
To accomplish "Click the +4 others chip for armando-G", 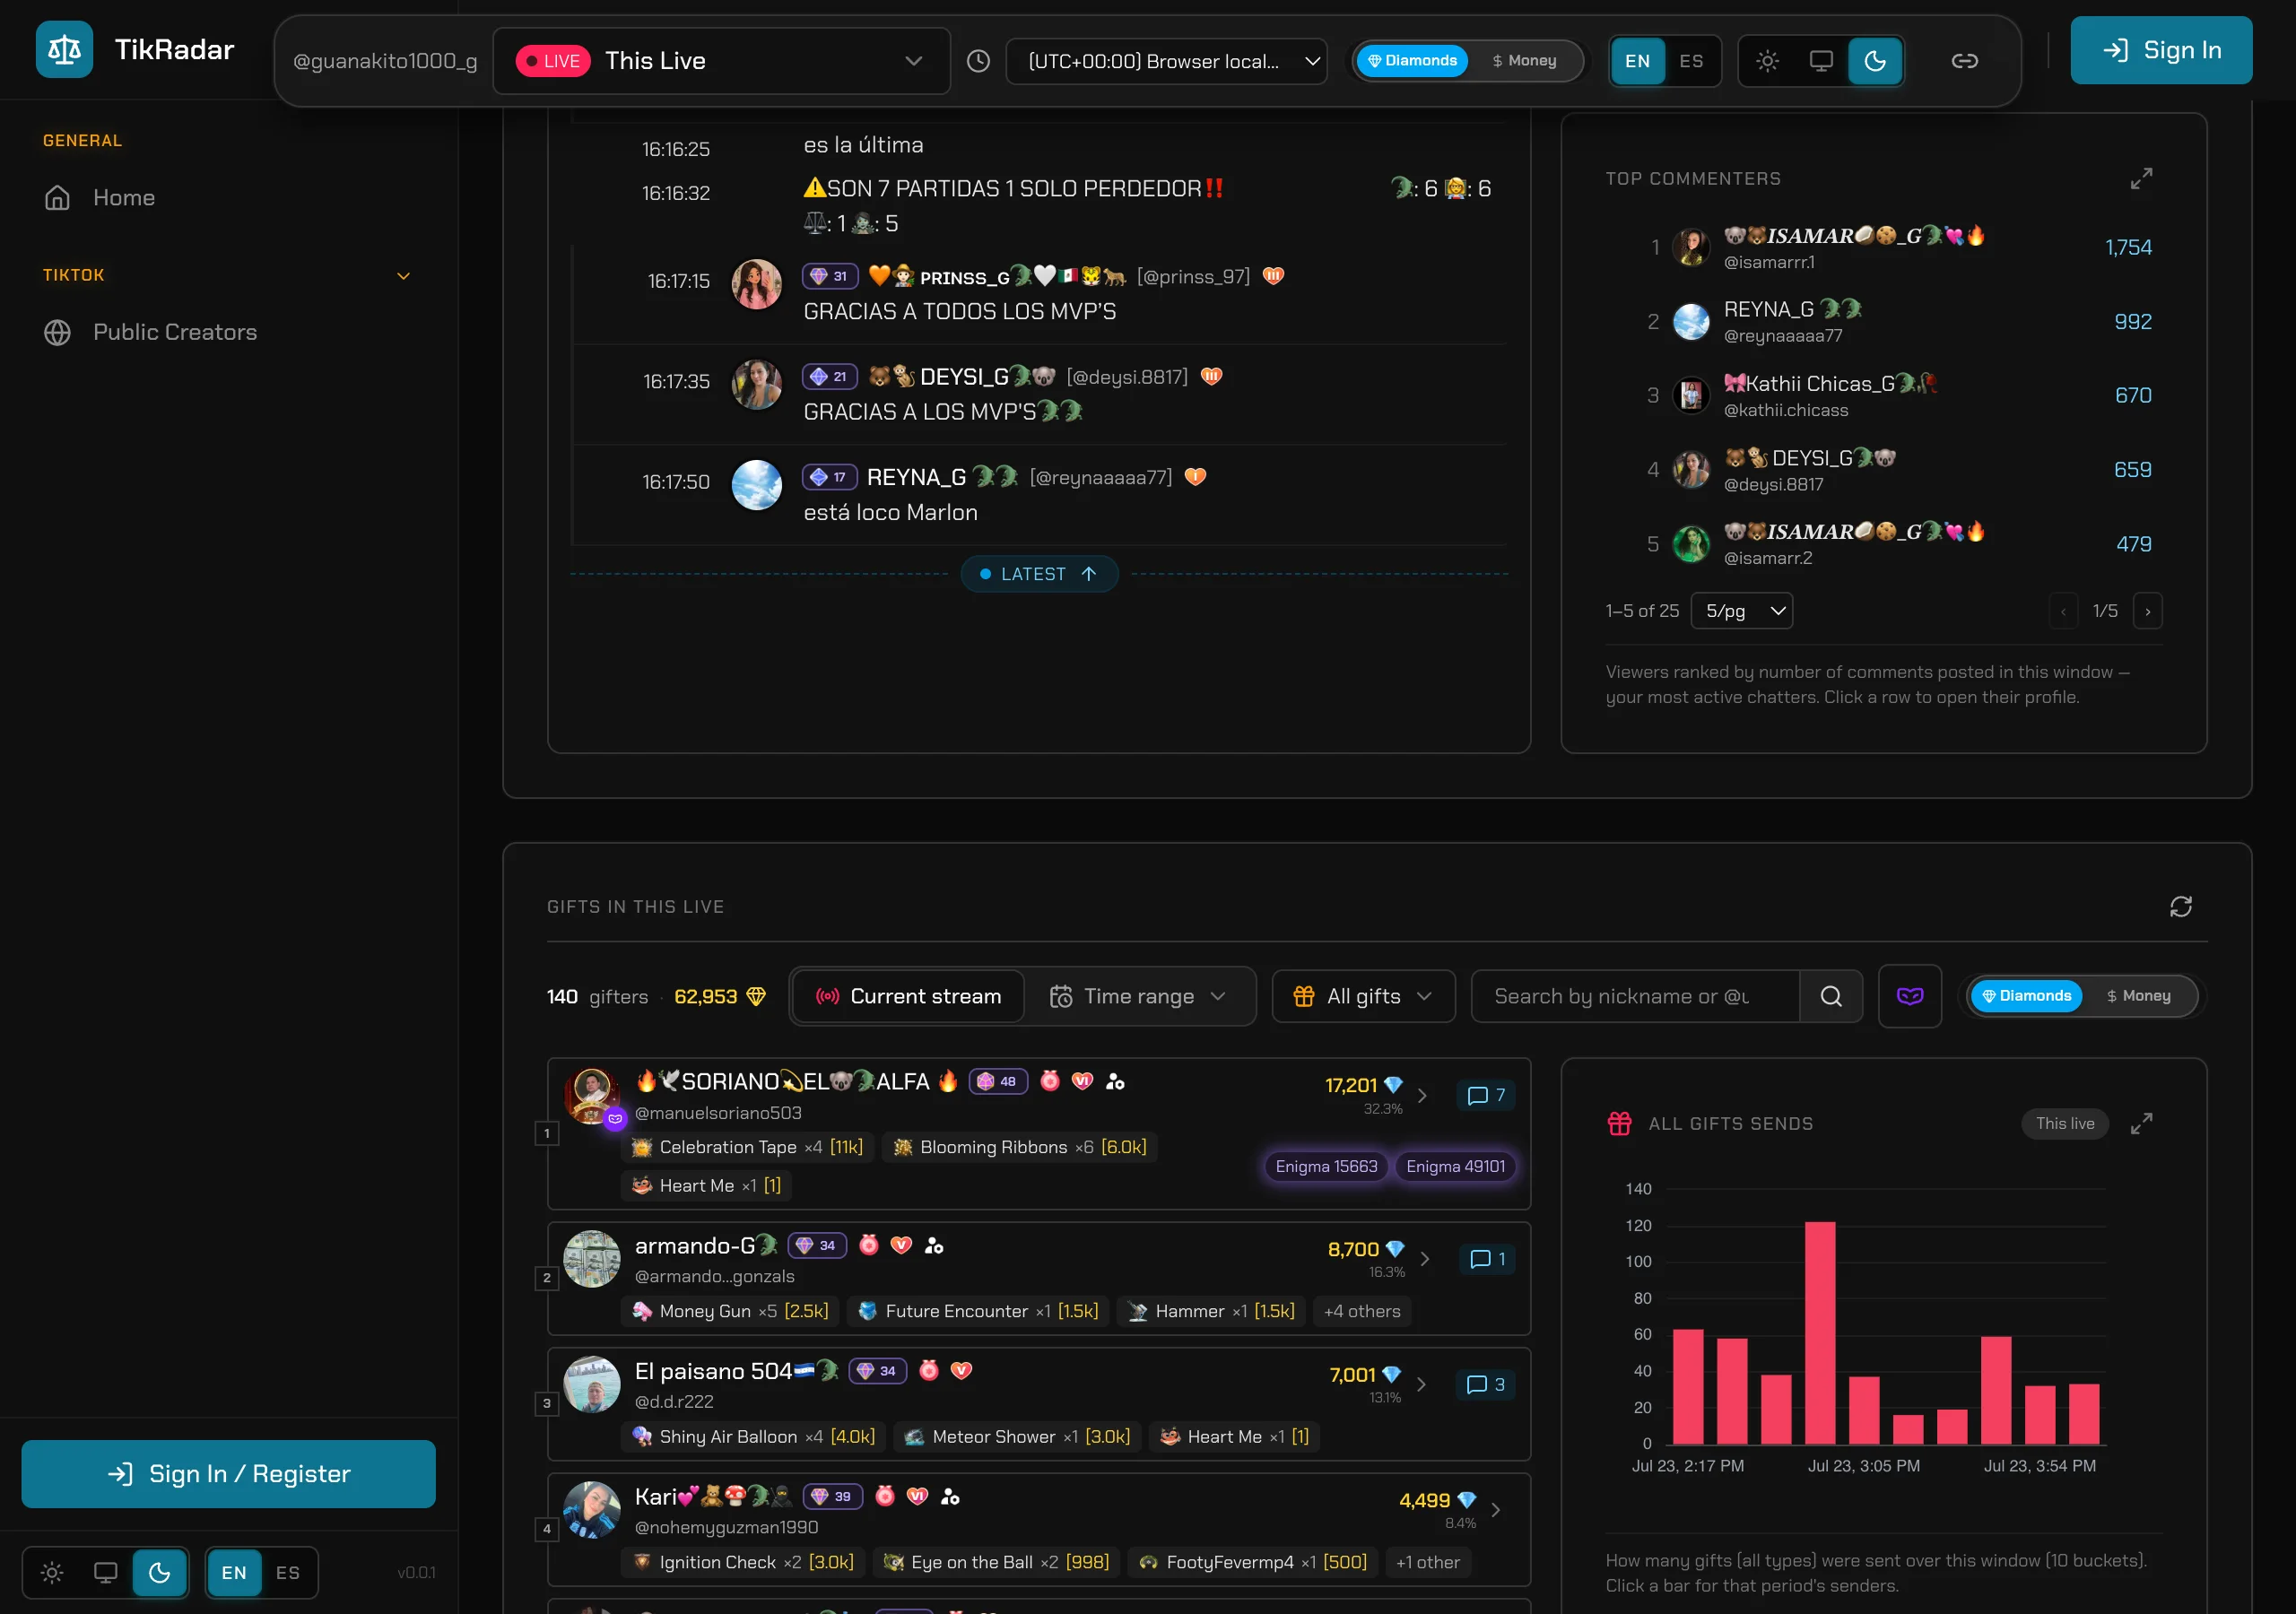I will [x=1362, y=1311].
